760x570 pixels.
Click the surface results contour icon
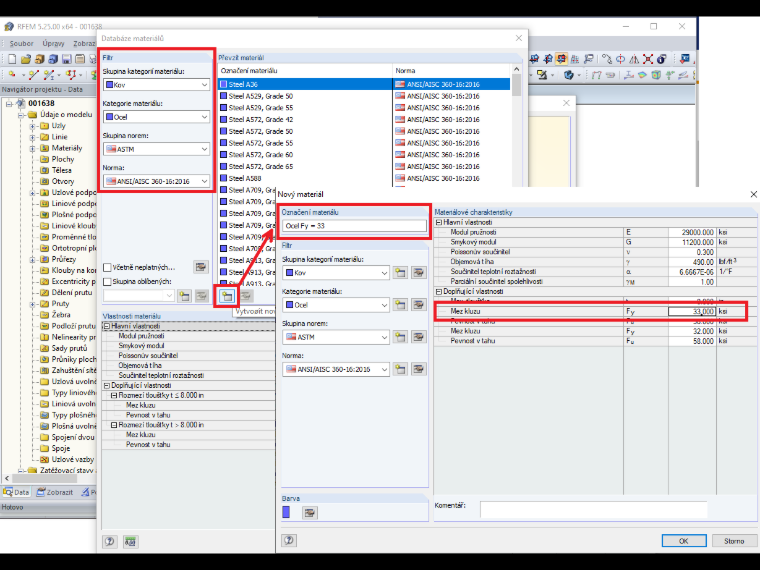[642, 75]
